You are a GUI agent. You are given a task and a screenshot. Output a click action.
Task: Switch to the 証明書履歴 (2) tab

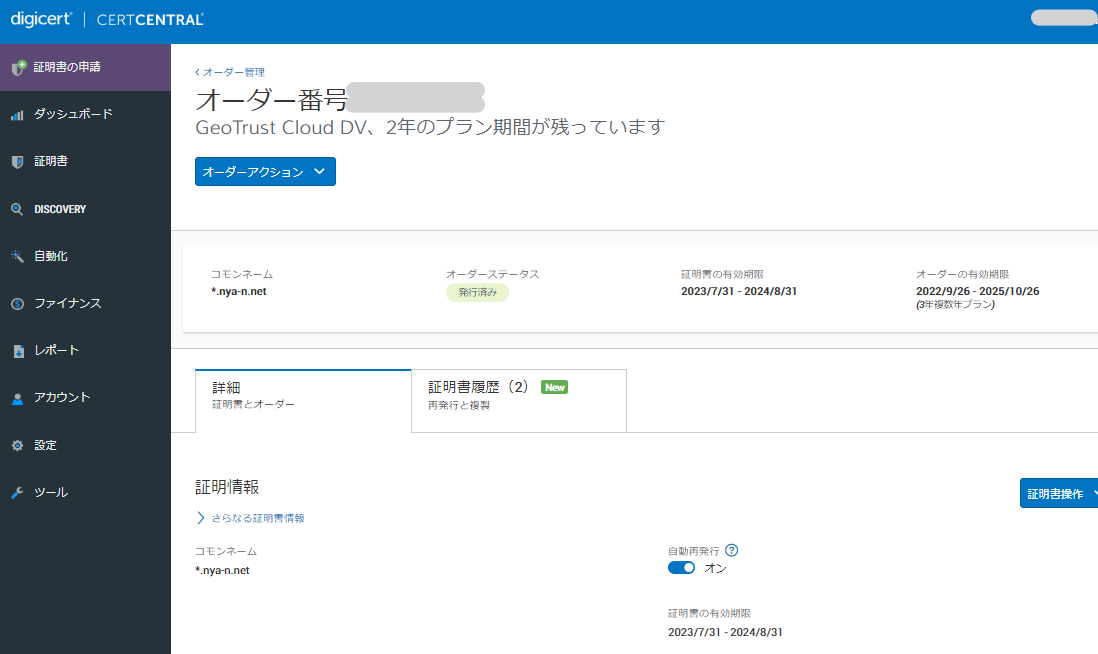[x=519, y=401]
